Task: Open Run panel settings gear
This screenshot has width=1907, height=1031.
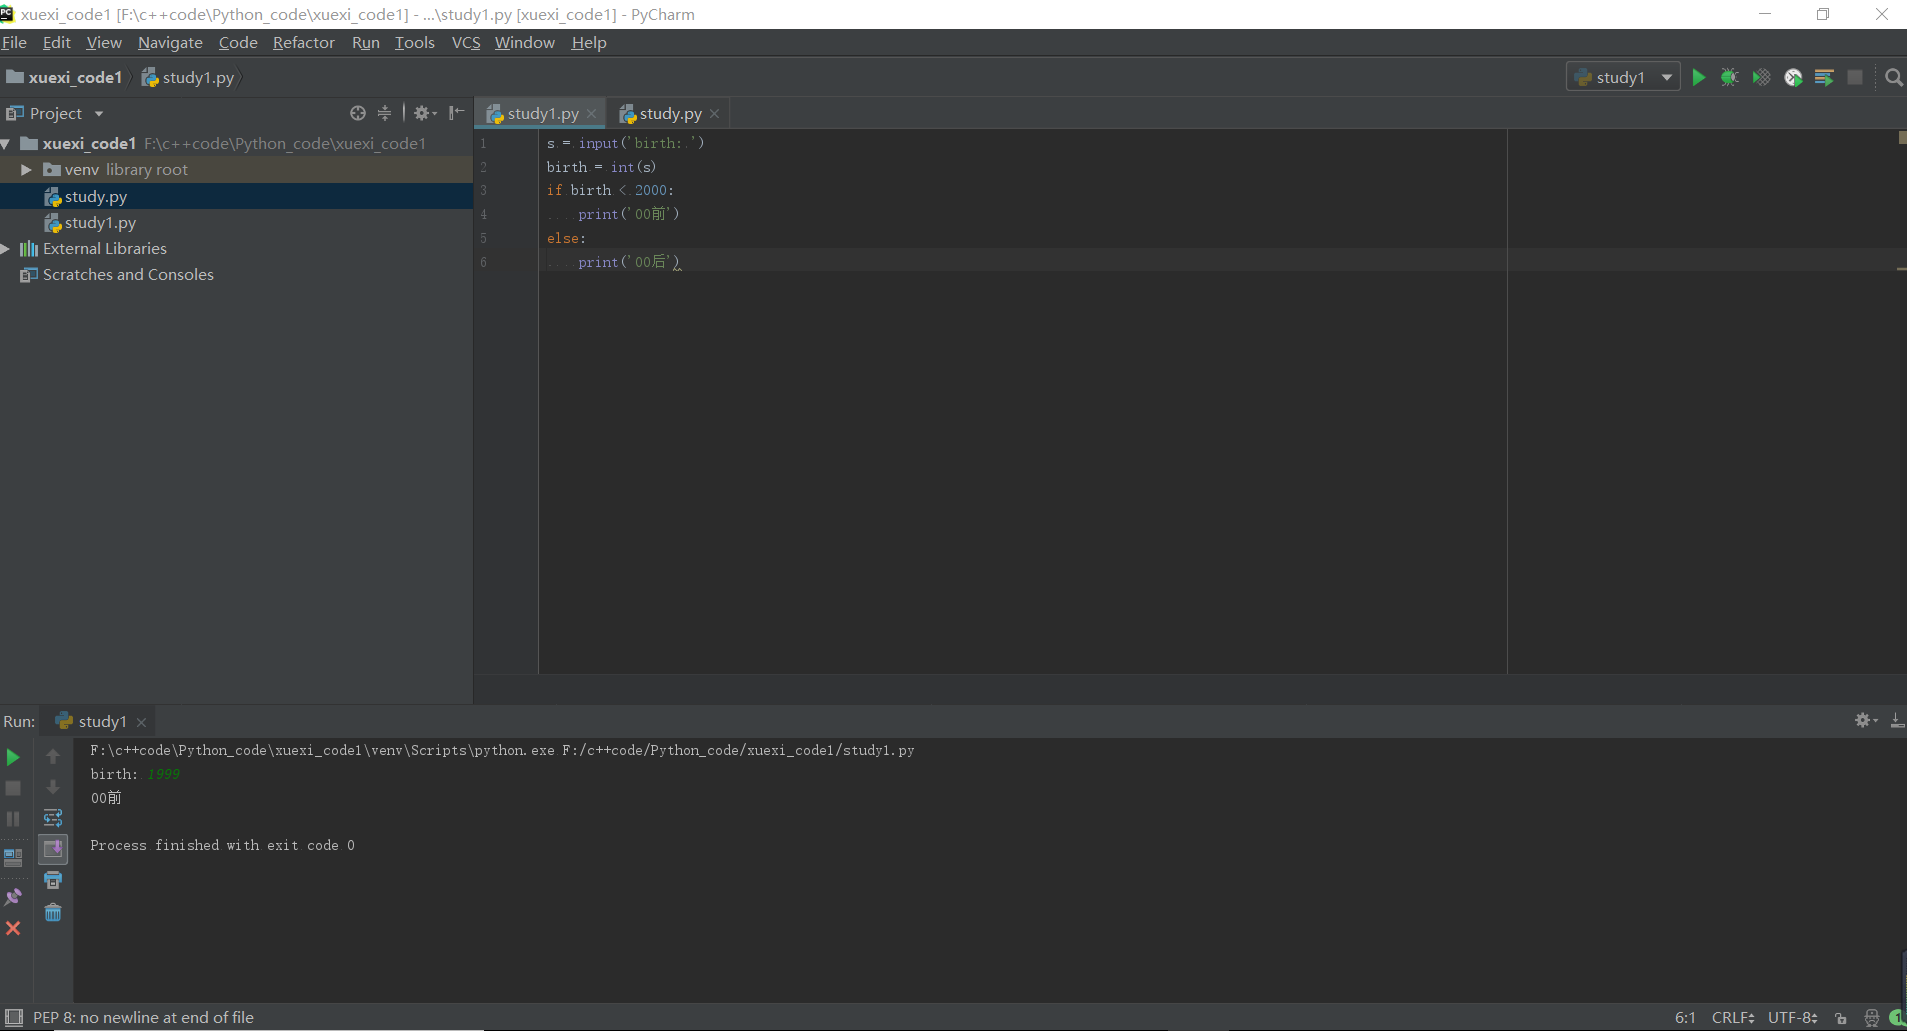Action: click(x=1866, y=720)
